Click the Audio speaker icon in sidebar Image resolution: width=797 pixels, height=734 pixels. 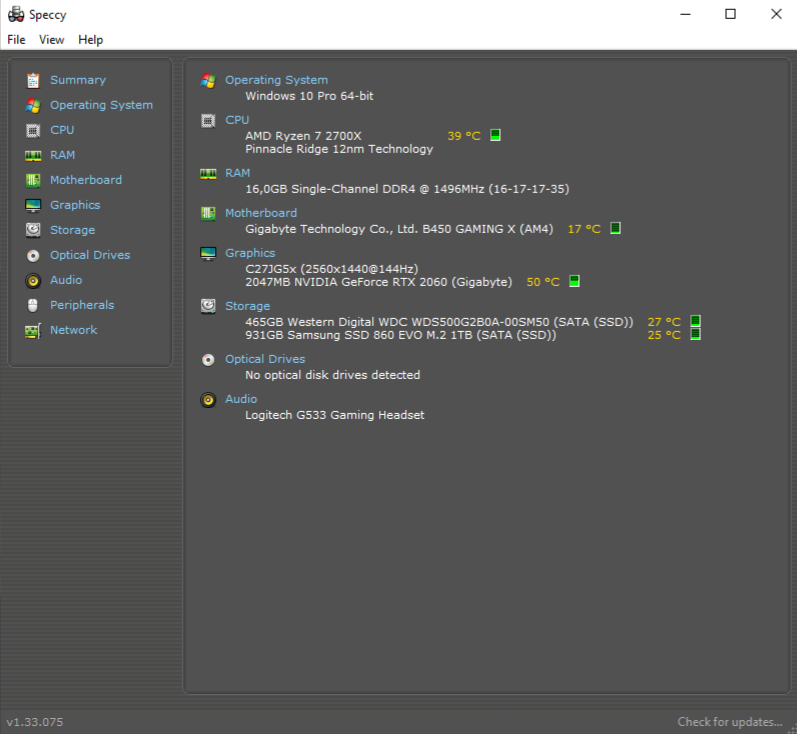[33, 281]
